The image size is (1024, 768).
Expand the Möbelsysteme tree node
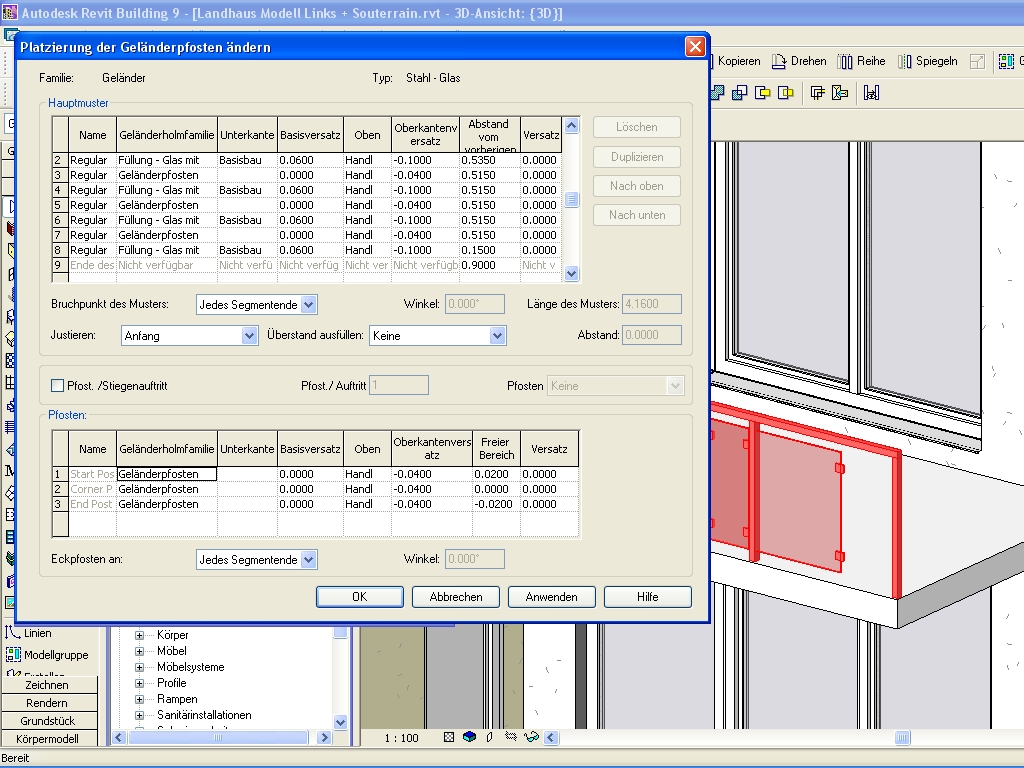[139, 667]
